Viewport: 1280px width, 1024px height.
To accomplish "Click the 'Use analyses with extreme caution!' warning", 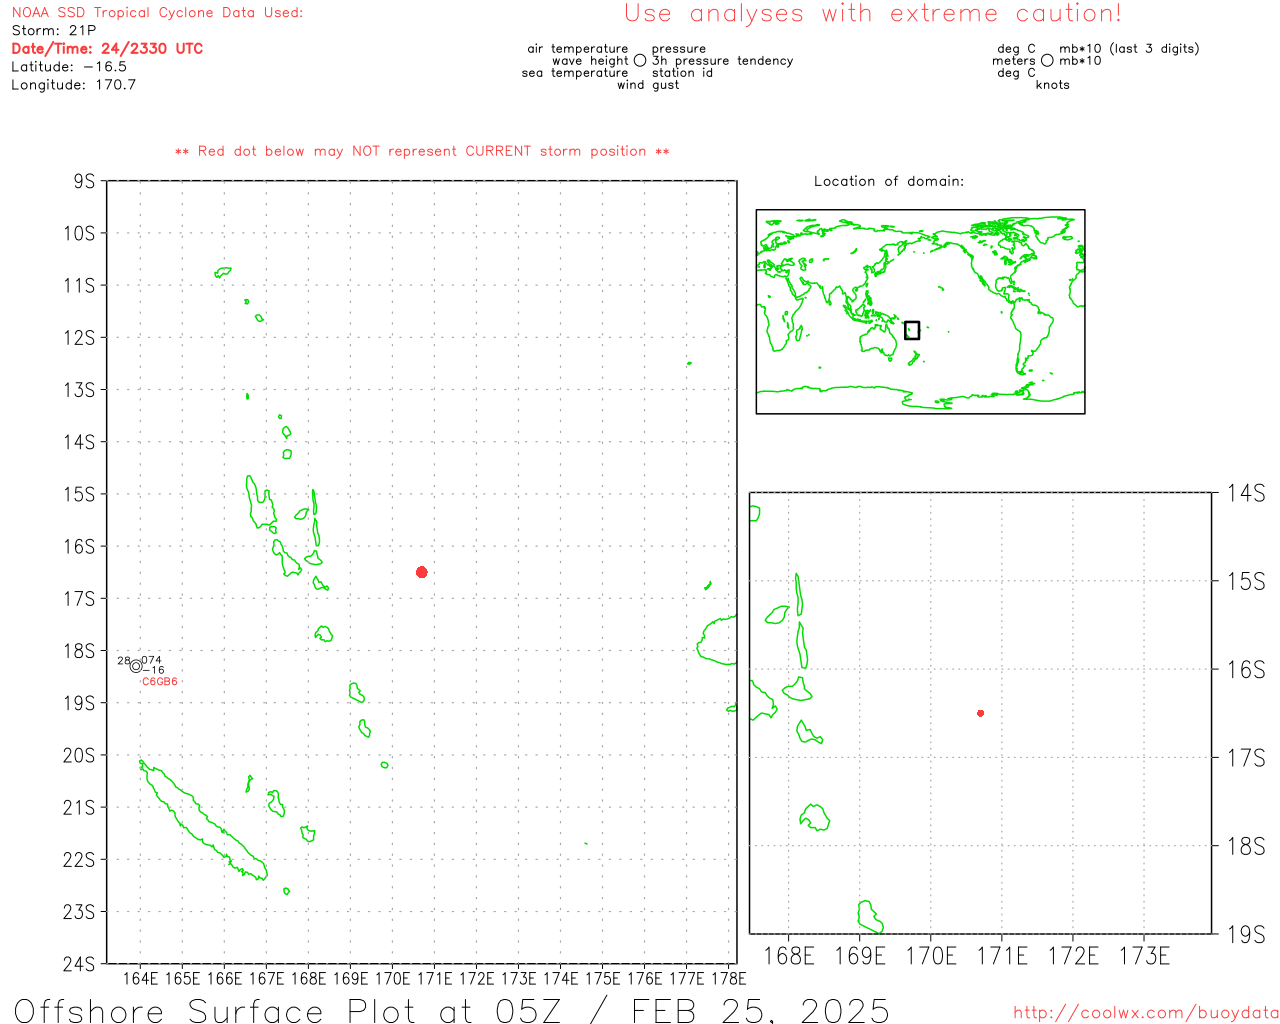I will (873, 13).
